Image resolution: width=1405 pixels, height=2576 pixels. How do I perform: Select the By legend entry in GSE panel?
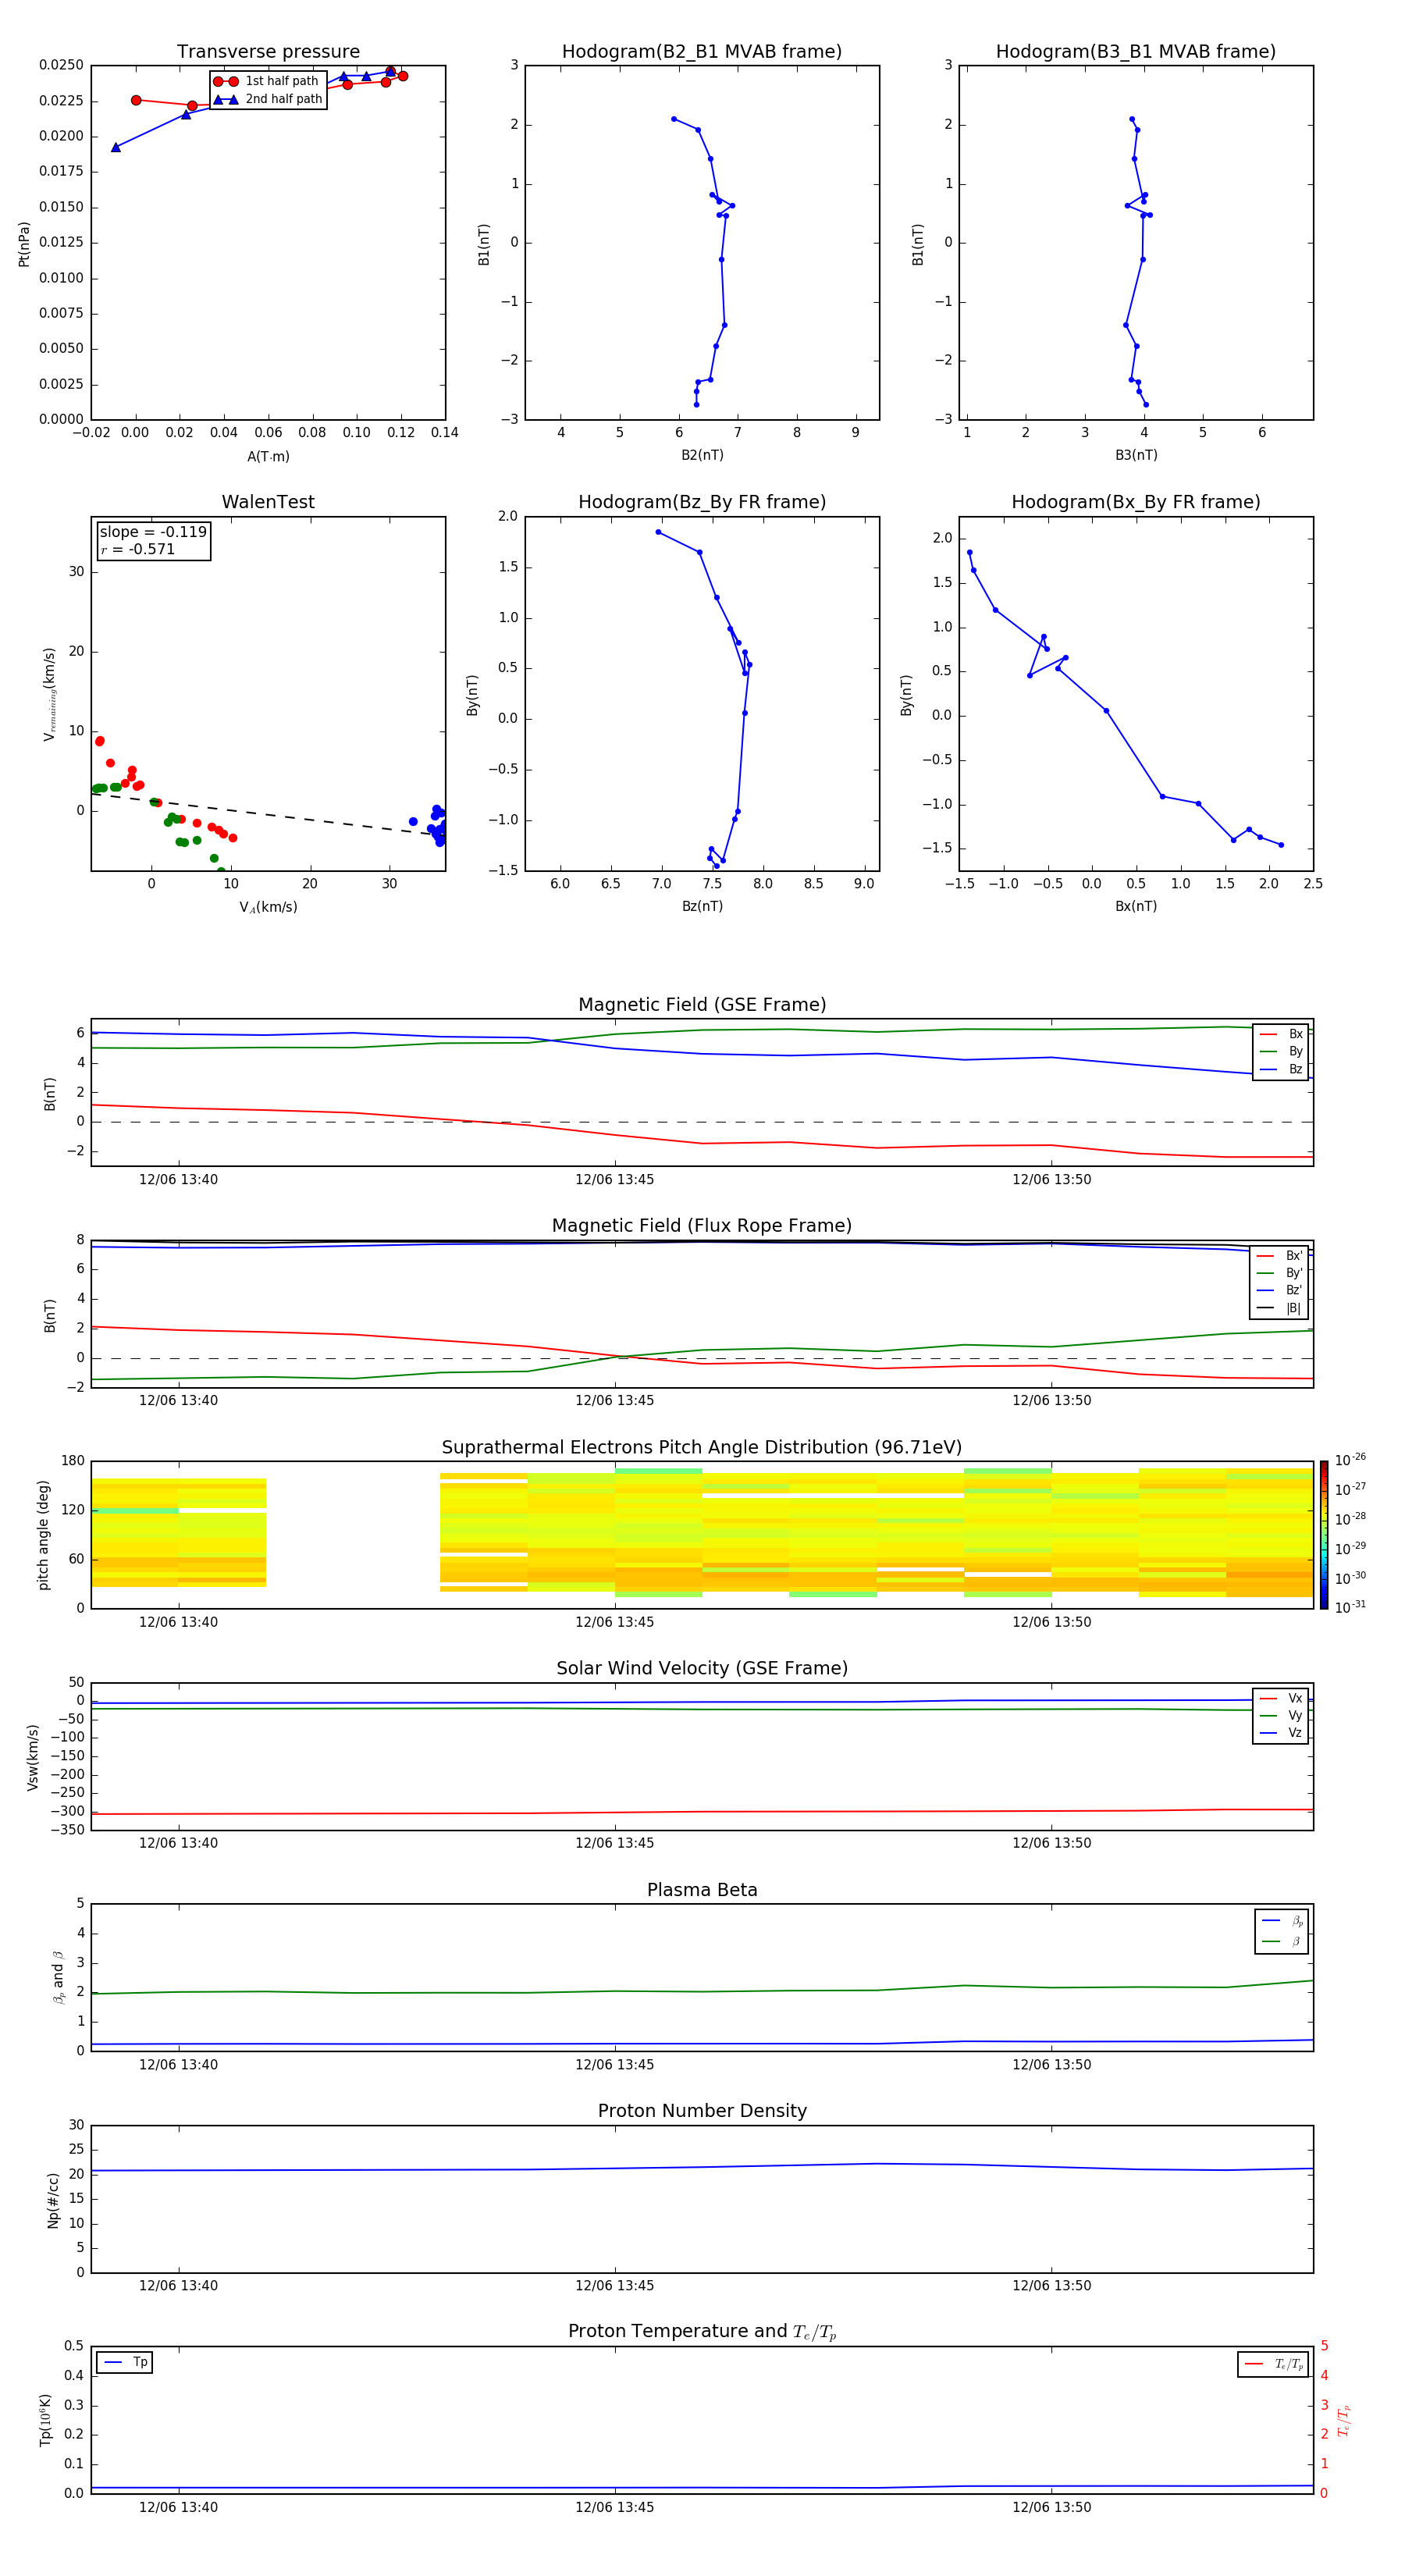[x=1281, y=1051]
